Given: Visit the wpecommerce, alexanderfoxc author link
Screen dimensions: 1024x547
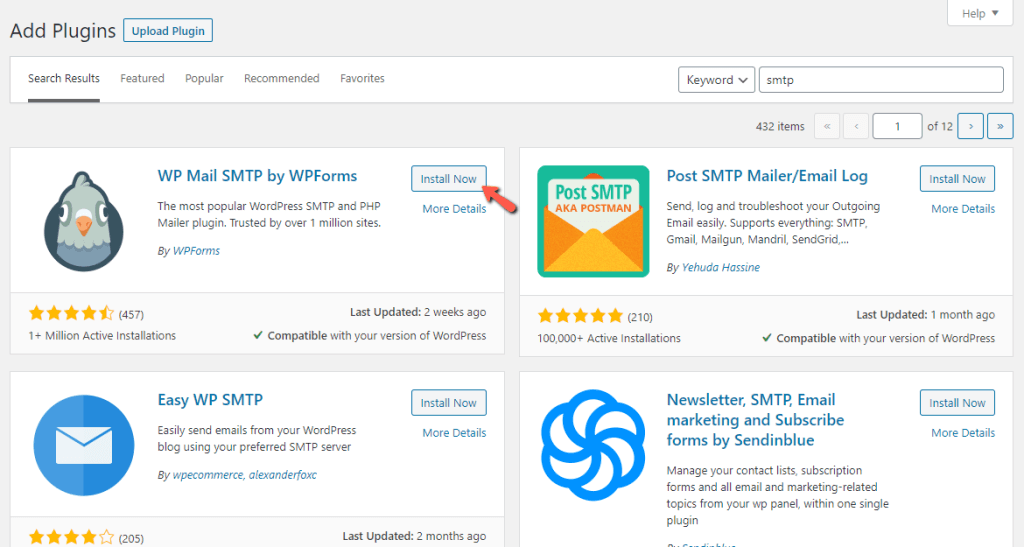Looking at the screenshot, I should point(244,475).
